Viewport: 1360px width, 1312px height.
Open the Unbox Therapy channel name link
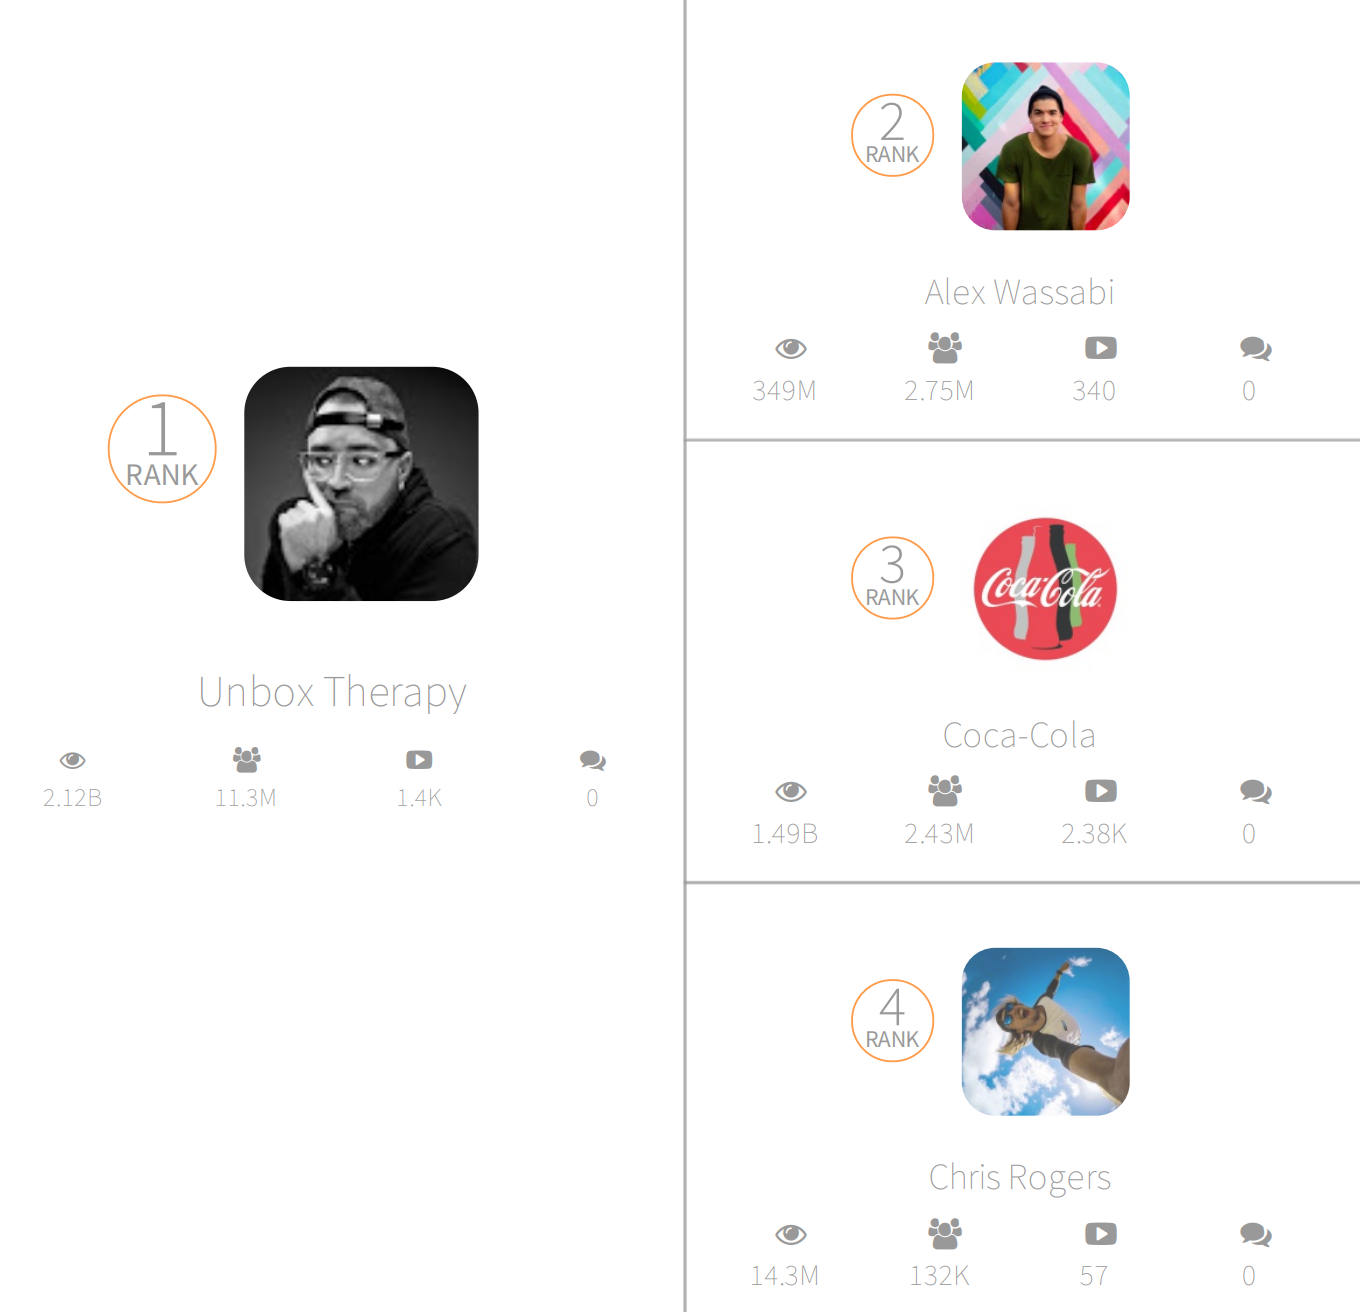pos(333,692)
